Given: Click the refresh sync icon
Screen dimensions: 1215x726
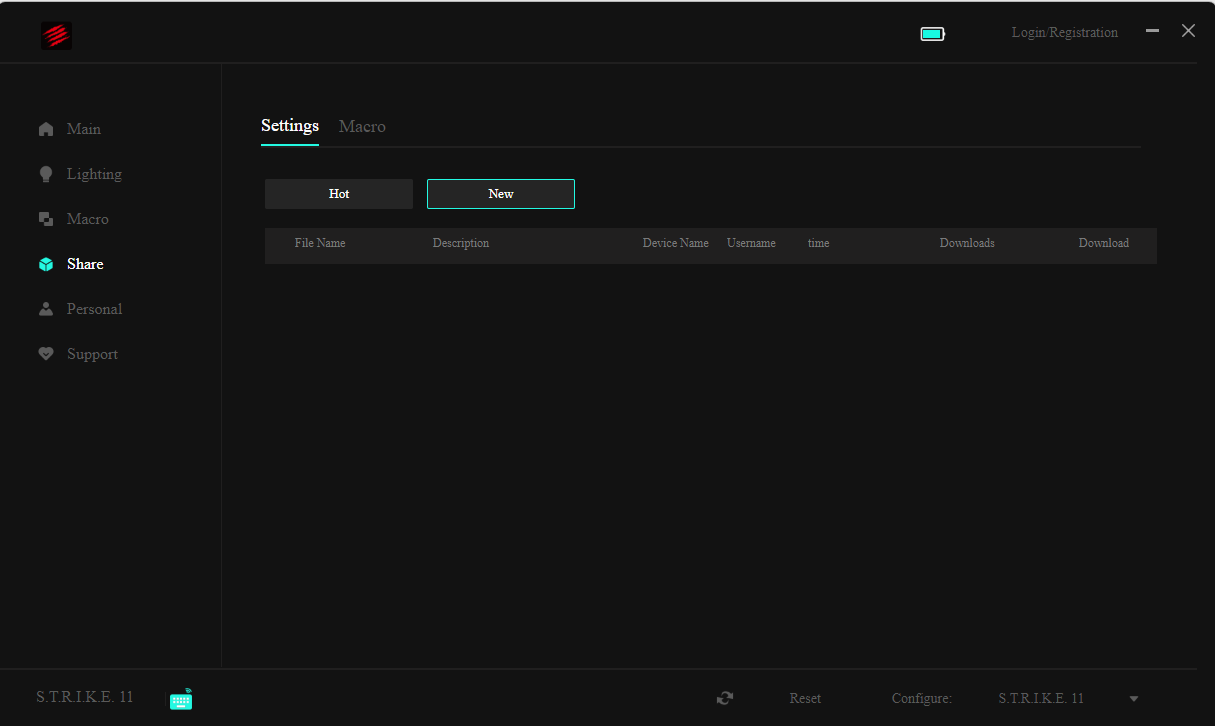Looking at the screenshot, I should click(725, 699).
